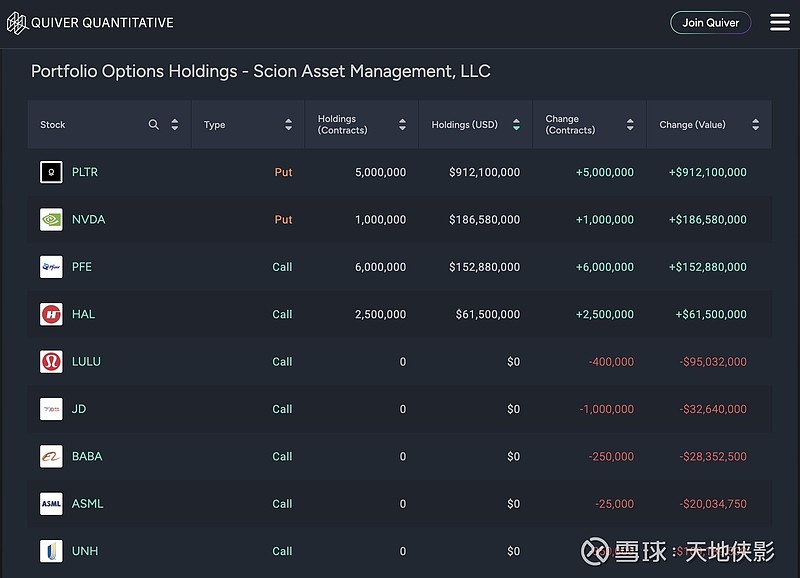Sort by Type column arrows
The width and height of the screenshot is (800, 578).
pyautogui.click(x=288, y=125)
